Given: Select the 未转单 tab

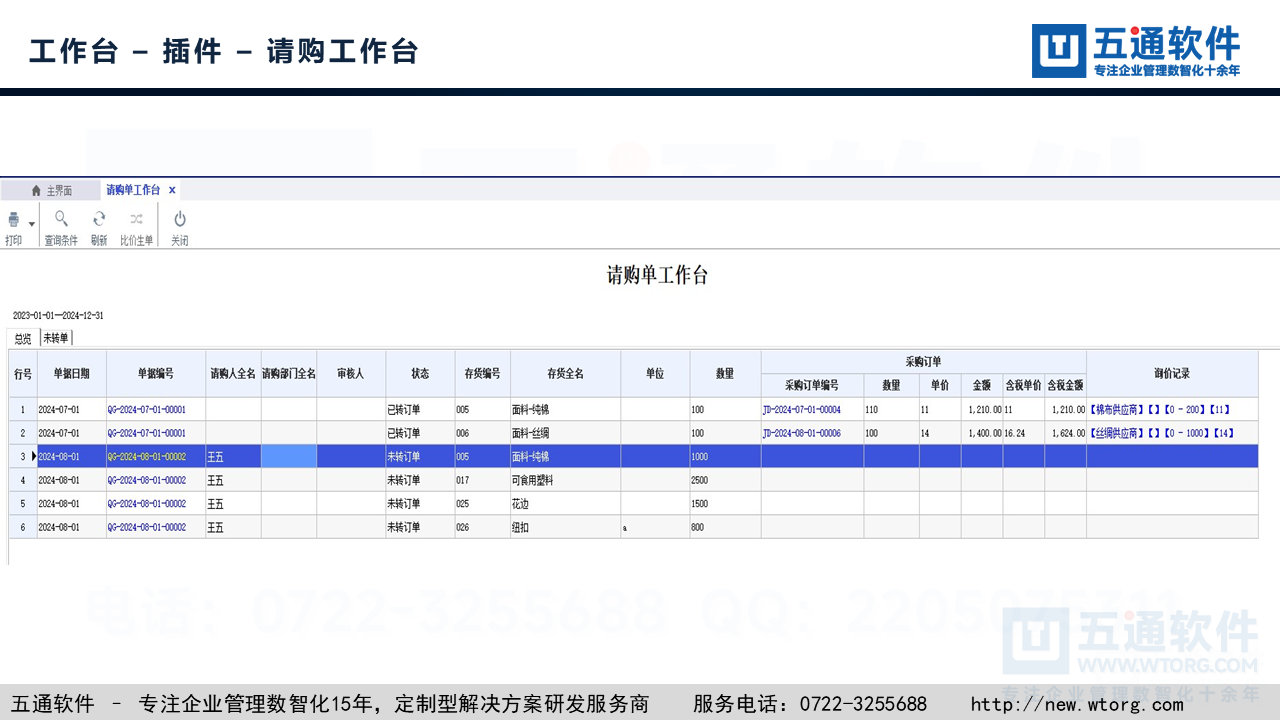Looking at the screenshot, I should click(x=56, y=338).
